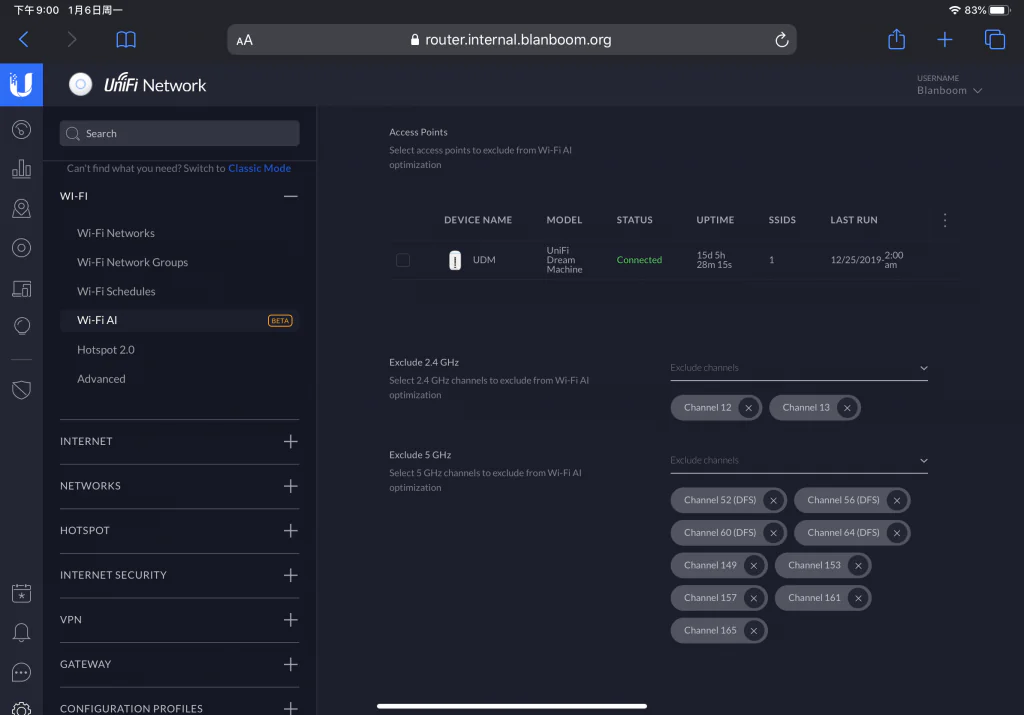The image size is (1024, 715).
Task: Sort table by LAST RUN header
Action: [x=854, y=220]
